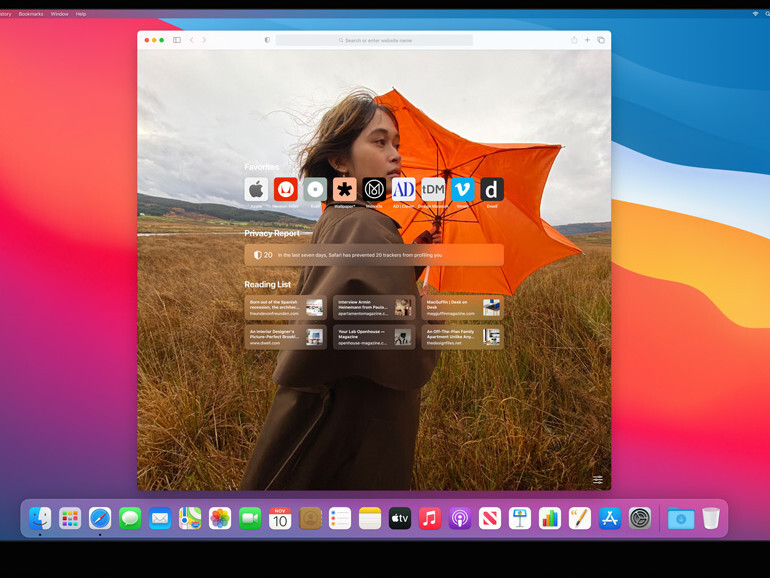This screenshot has width=770, height=578.
Task: Open start page customization settings
Action: coord(597,480)
